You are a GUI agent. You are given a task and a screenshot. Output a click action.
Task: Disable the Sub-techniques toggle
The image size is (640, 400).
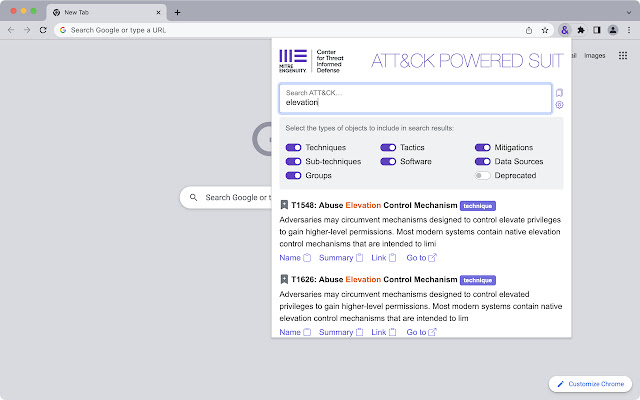coord(293,162)
